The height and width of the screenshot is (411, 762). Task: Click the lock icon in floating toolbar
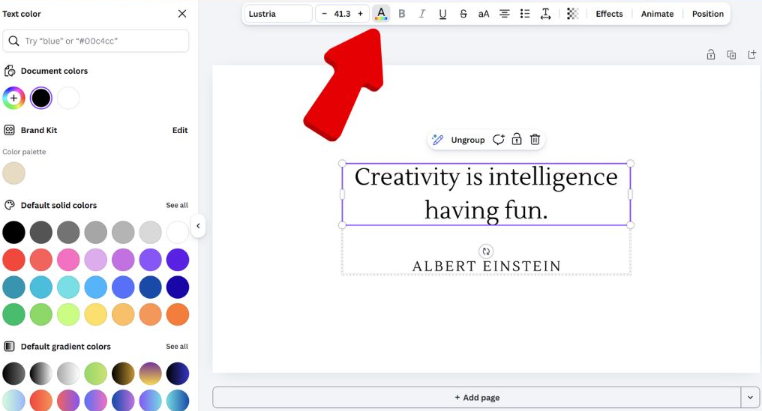click(x=517, y=140)
